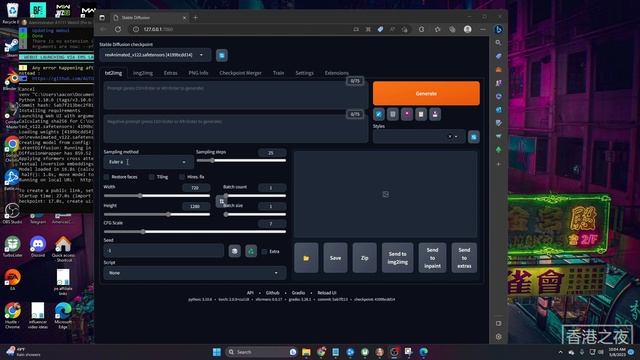Open a new browser tab
Image resolution: width=640 pixels, height=360 pixels.
[x=196, y=18]
